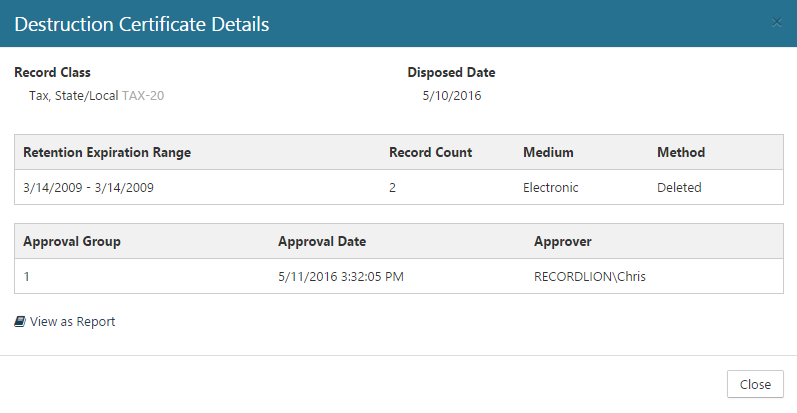Click the Electronic medium cell
The height and width of the screenshot is (413, 797).
click(551, 187)
